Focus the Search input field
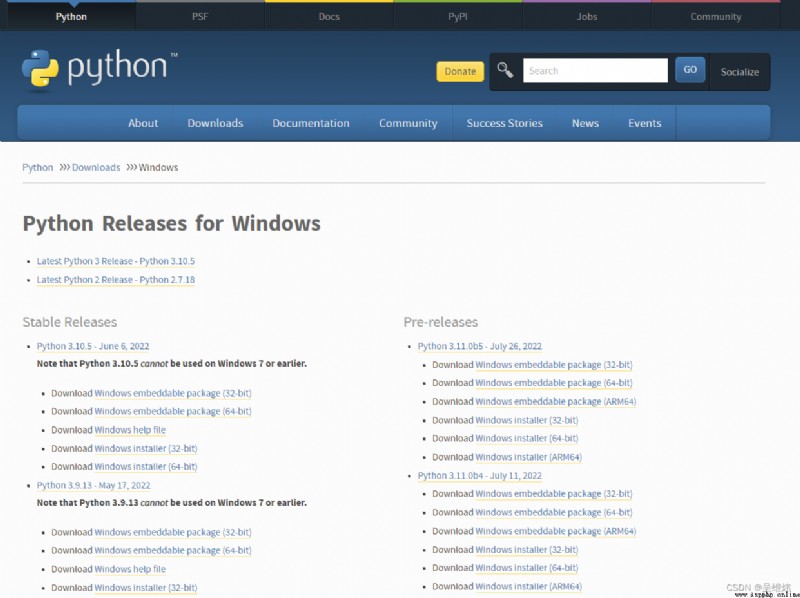The image size is (800, 598). pyautogui.click(x=595, y=70)
